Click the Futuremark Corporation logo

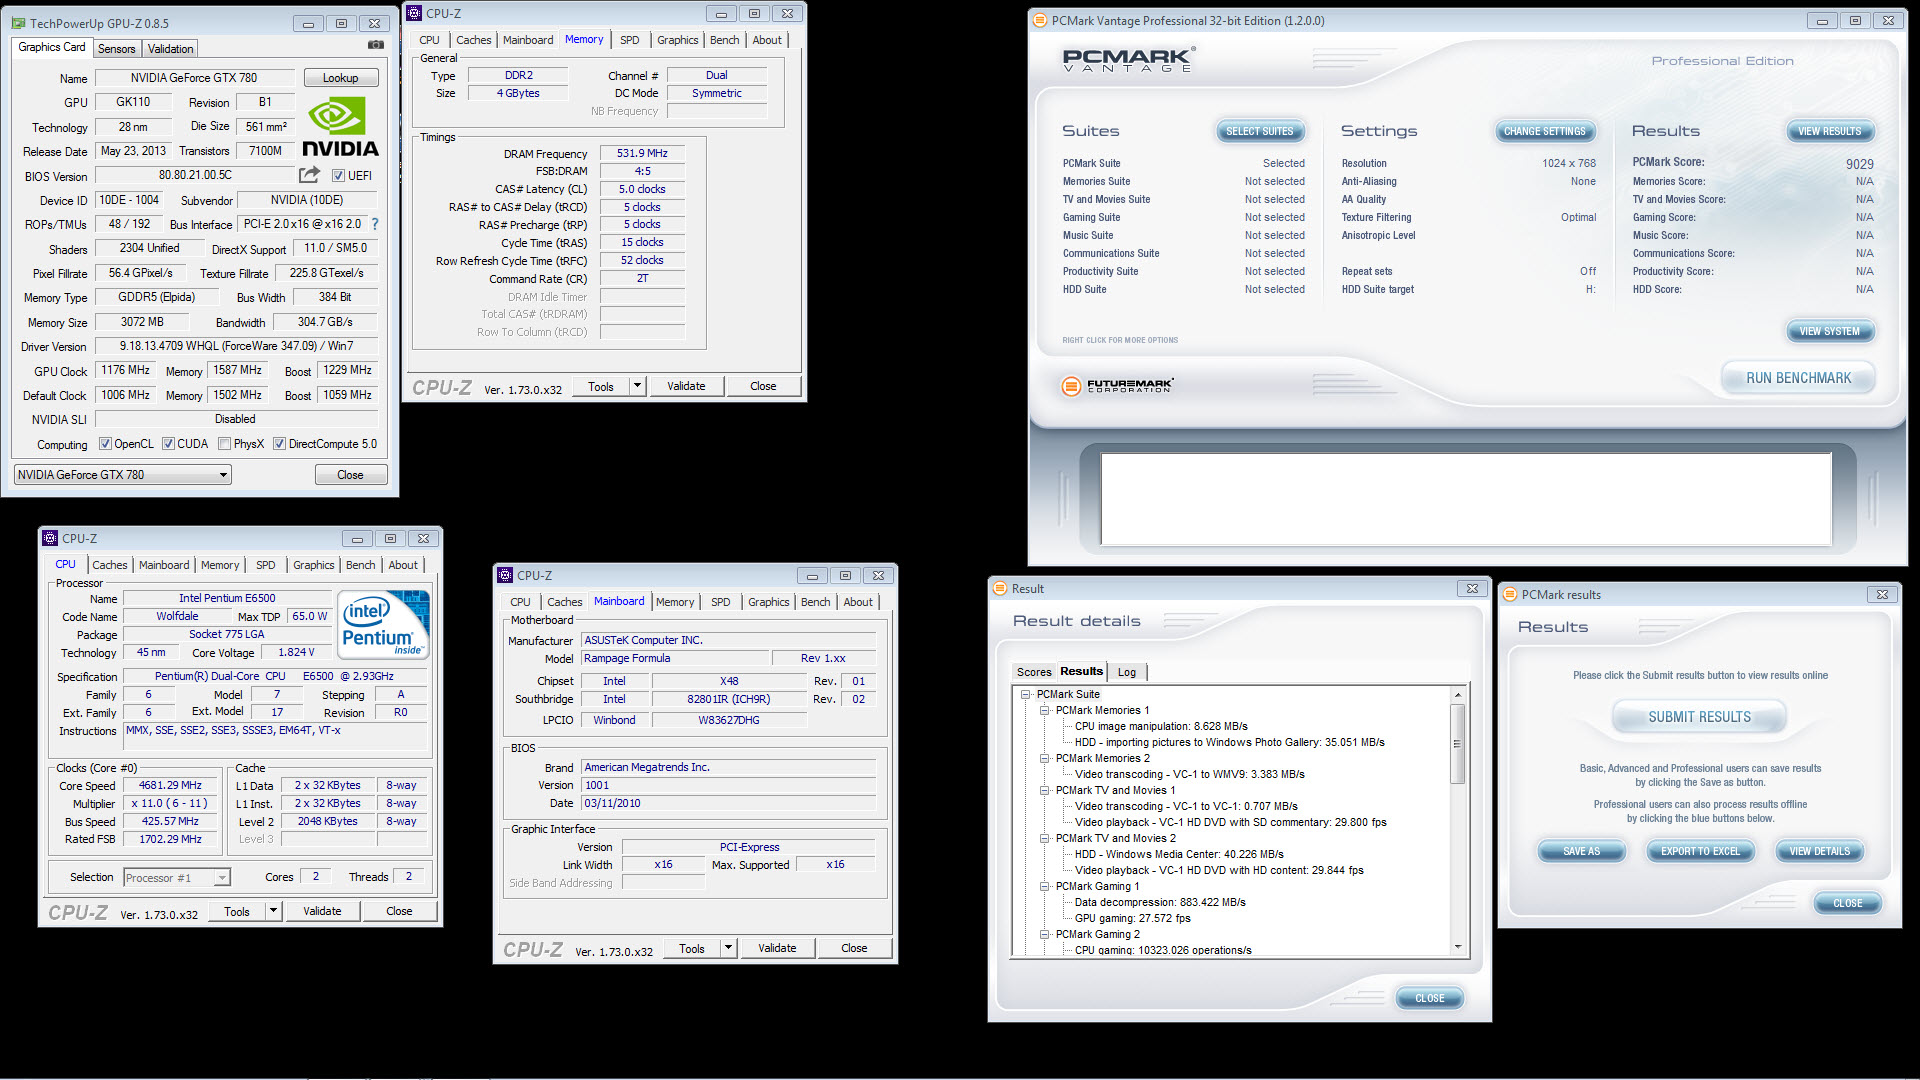pos(1117,386)
